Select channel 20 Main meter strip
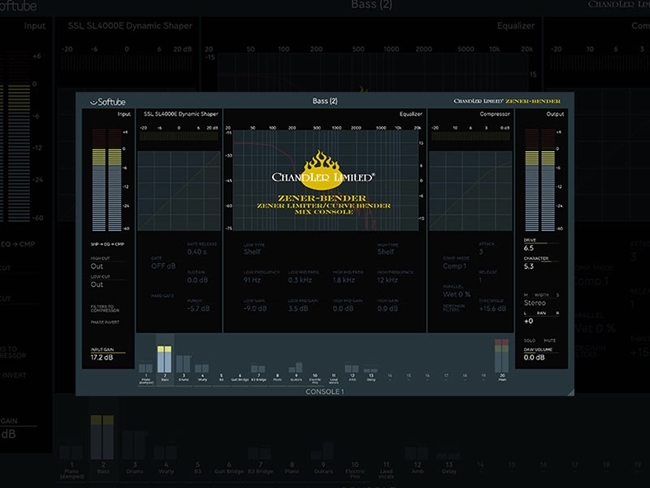Viewport: 650px width, 488px height. tap(501, 360)
